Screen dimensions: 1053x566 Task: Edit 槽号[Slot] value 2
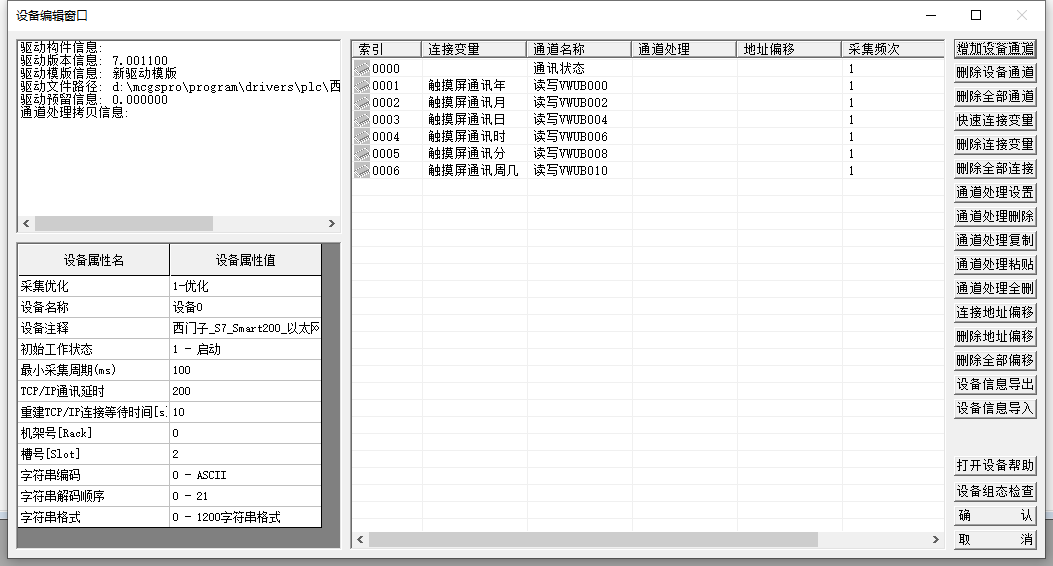click(x=245, y=454)
